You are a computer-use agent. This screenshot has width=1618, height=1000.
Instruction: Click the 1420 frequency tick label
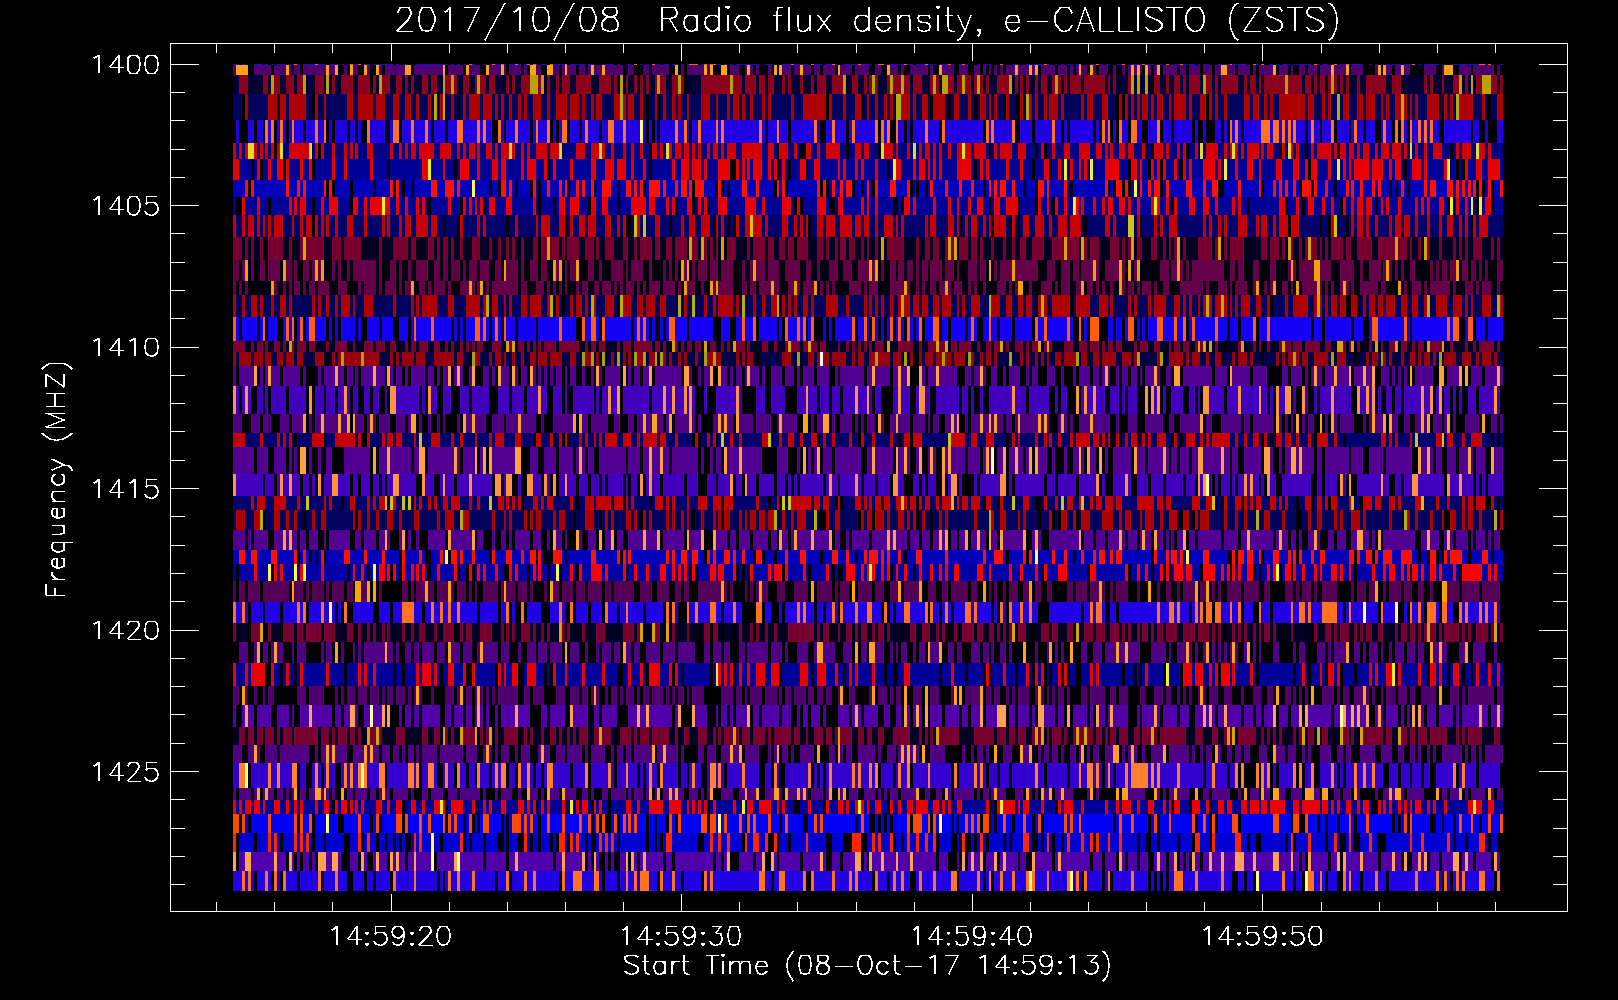(x=125, y=630)
